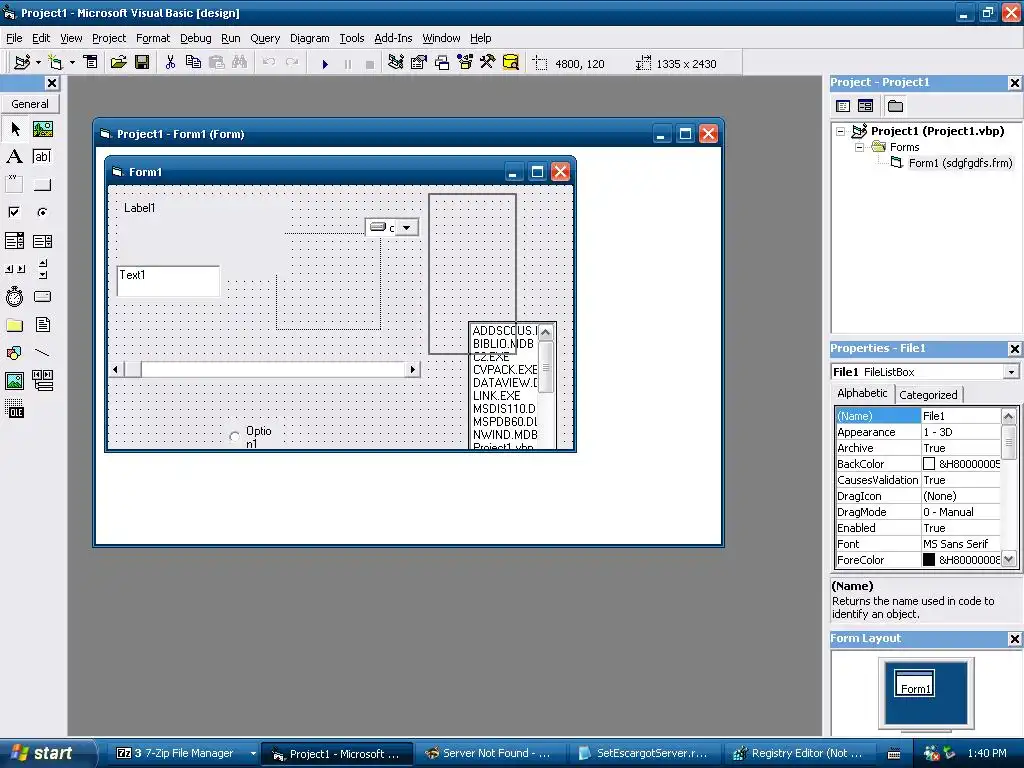The image size is (1024, 768).
Task: Open the Object Browser toolbar icon
Action: point(465,63)
